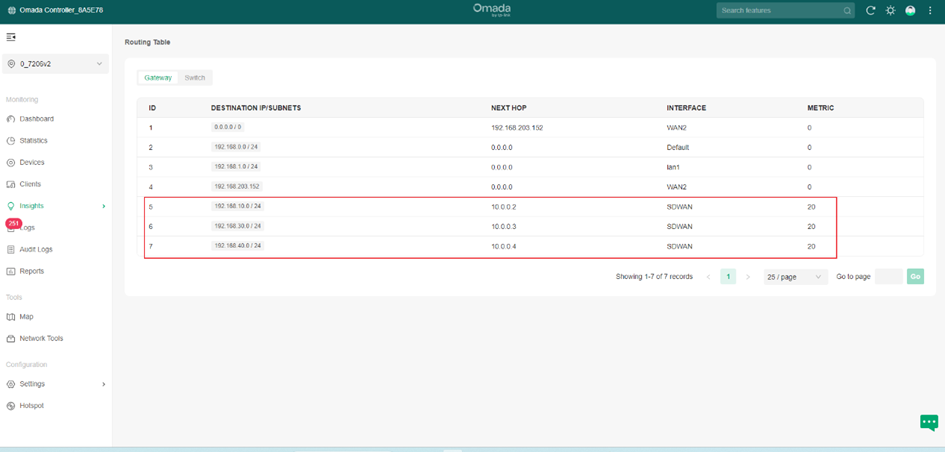
Task: Click the Routing Table page title
Action: (147, 42)
